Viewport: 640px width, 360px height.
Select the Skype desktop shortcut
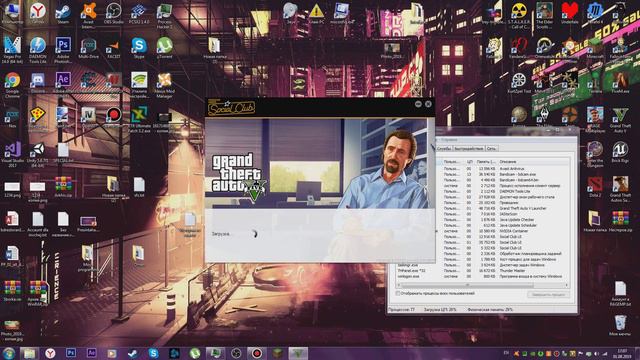139,48
